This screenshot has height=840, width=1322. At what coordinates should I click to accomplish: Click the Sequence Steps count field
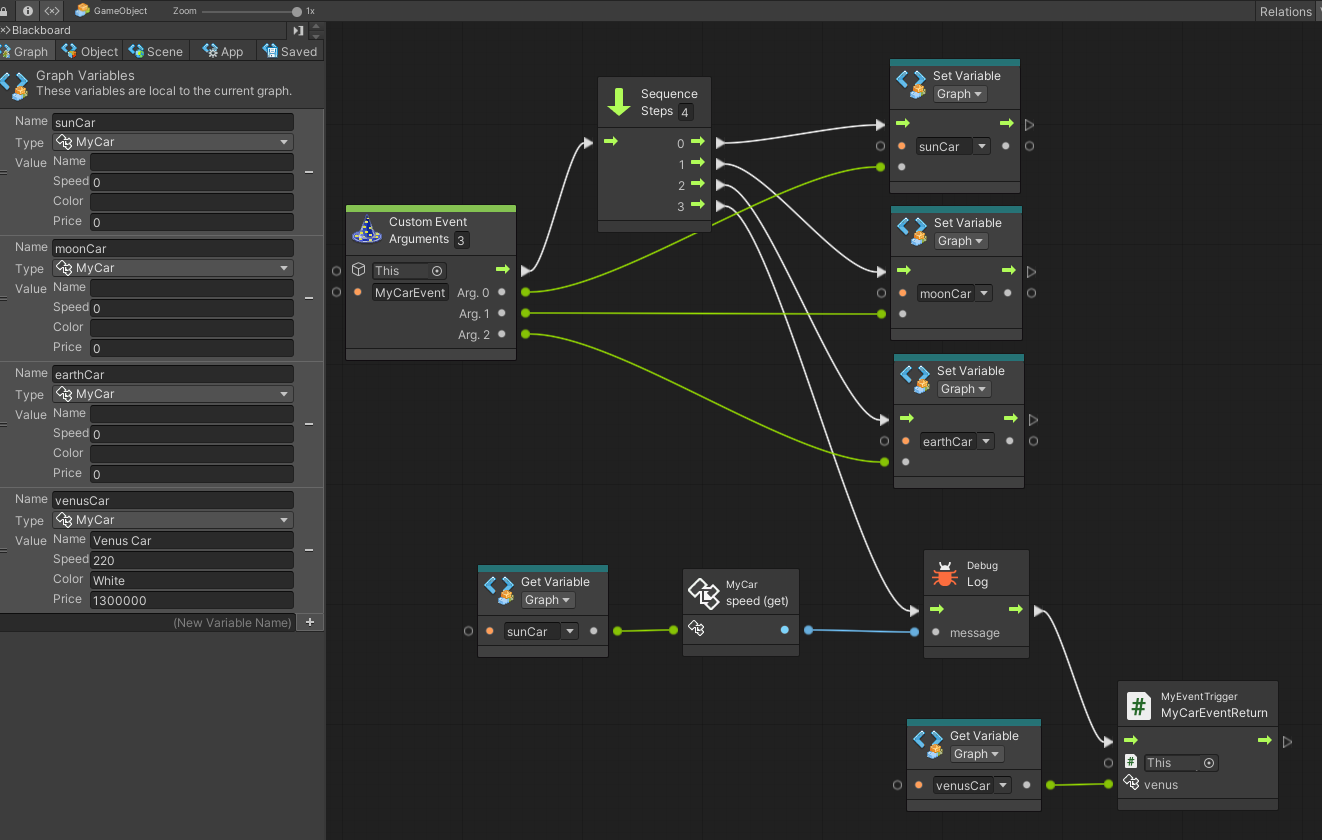[686, 112]
